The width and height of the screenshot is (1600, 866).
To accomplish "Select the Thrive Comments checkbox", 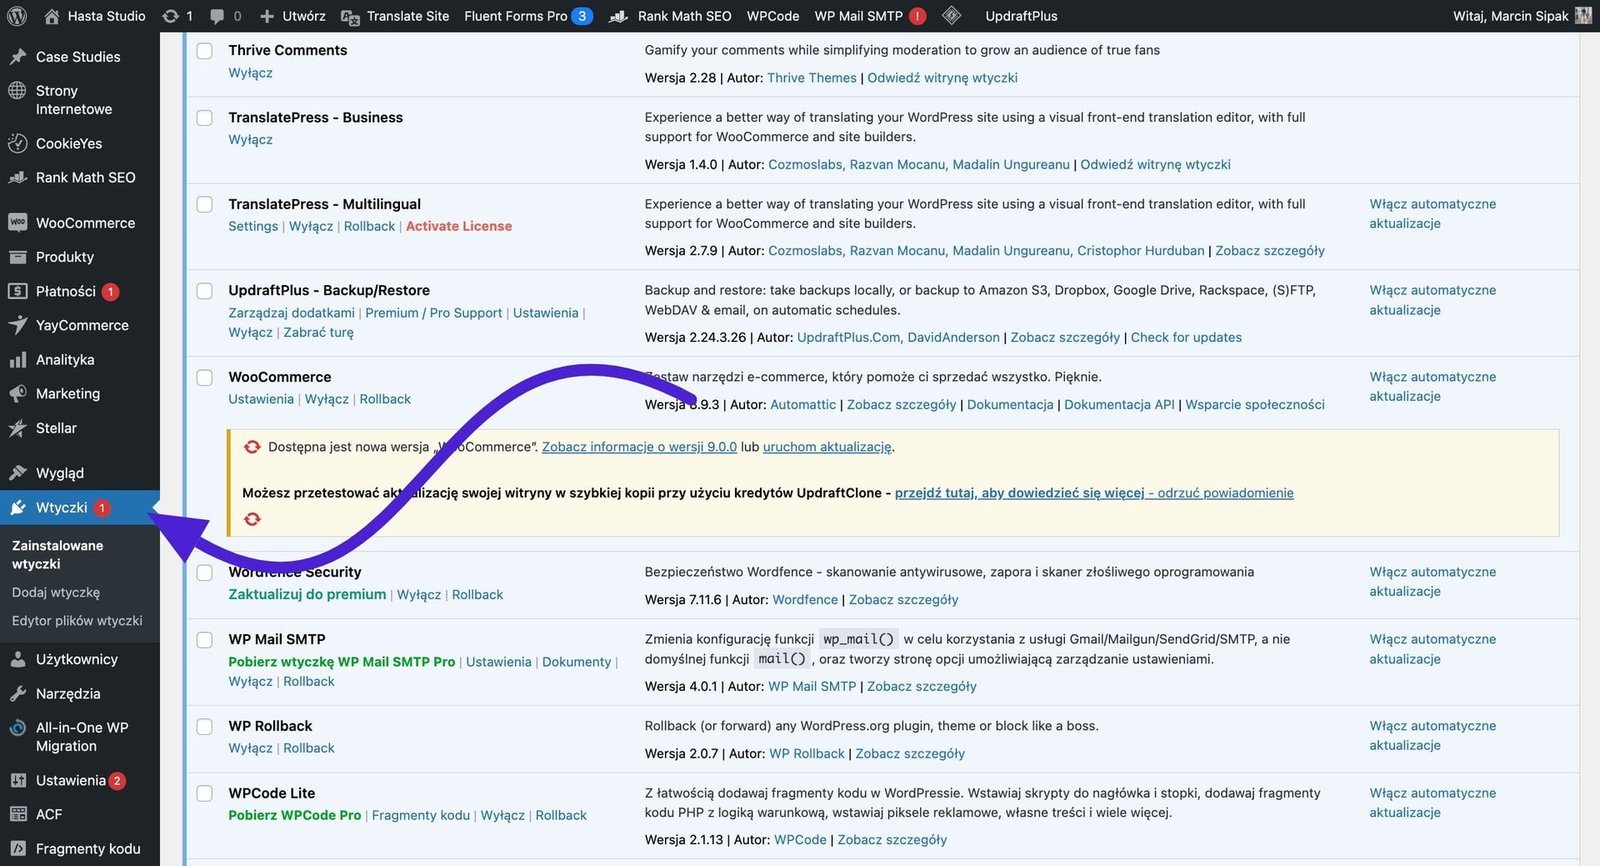I will (x=205, y=51).
